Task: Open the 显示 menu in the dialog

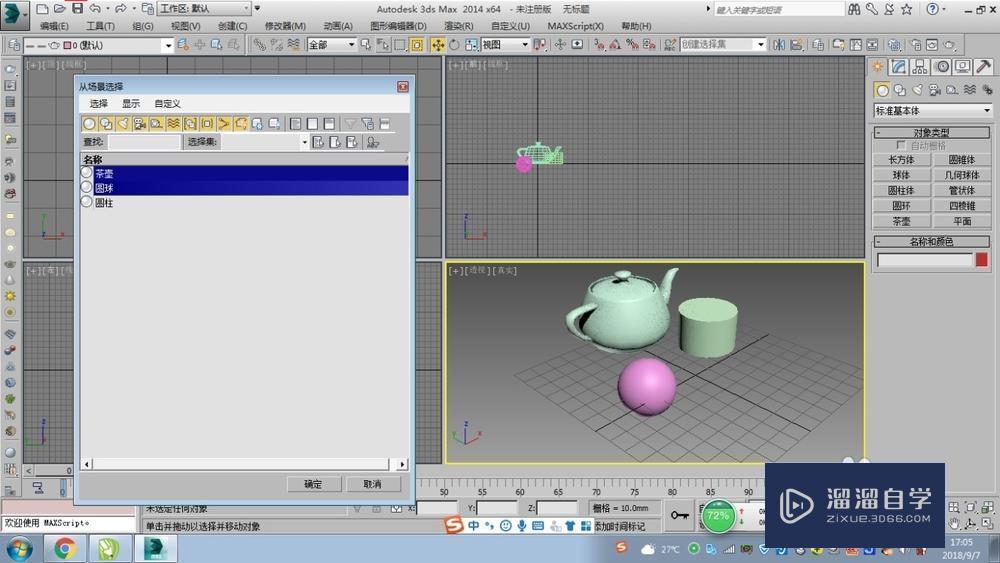Action: click(131, 103)
